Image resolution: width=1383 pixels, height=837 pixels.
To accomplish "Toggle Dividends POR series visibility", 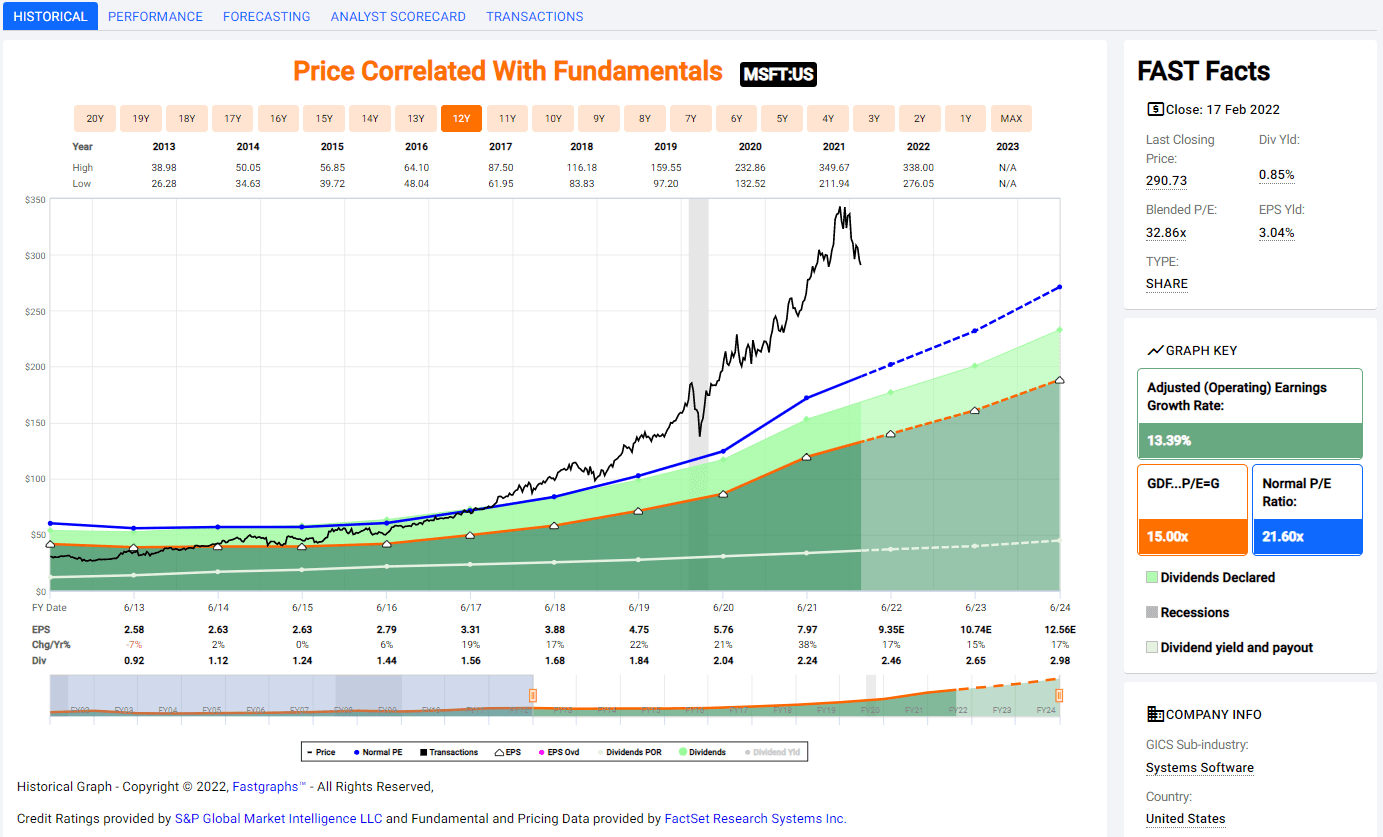I will (x=601, y=751).
